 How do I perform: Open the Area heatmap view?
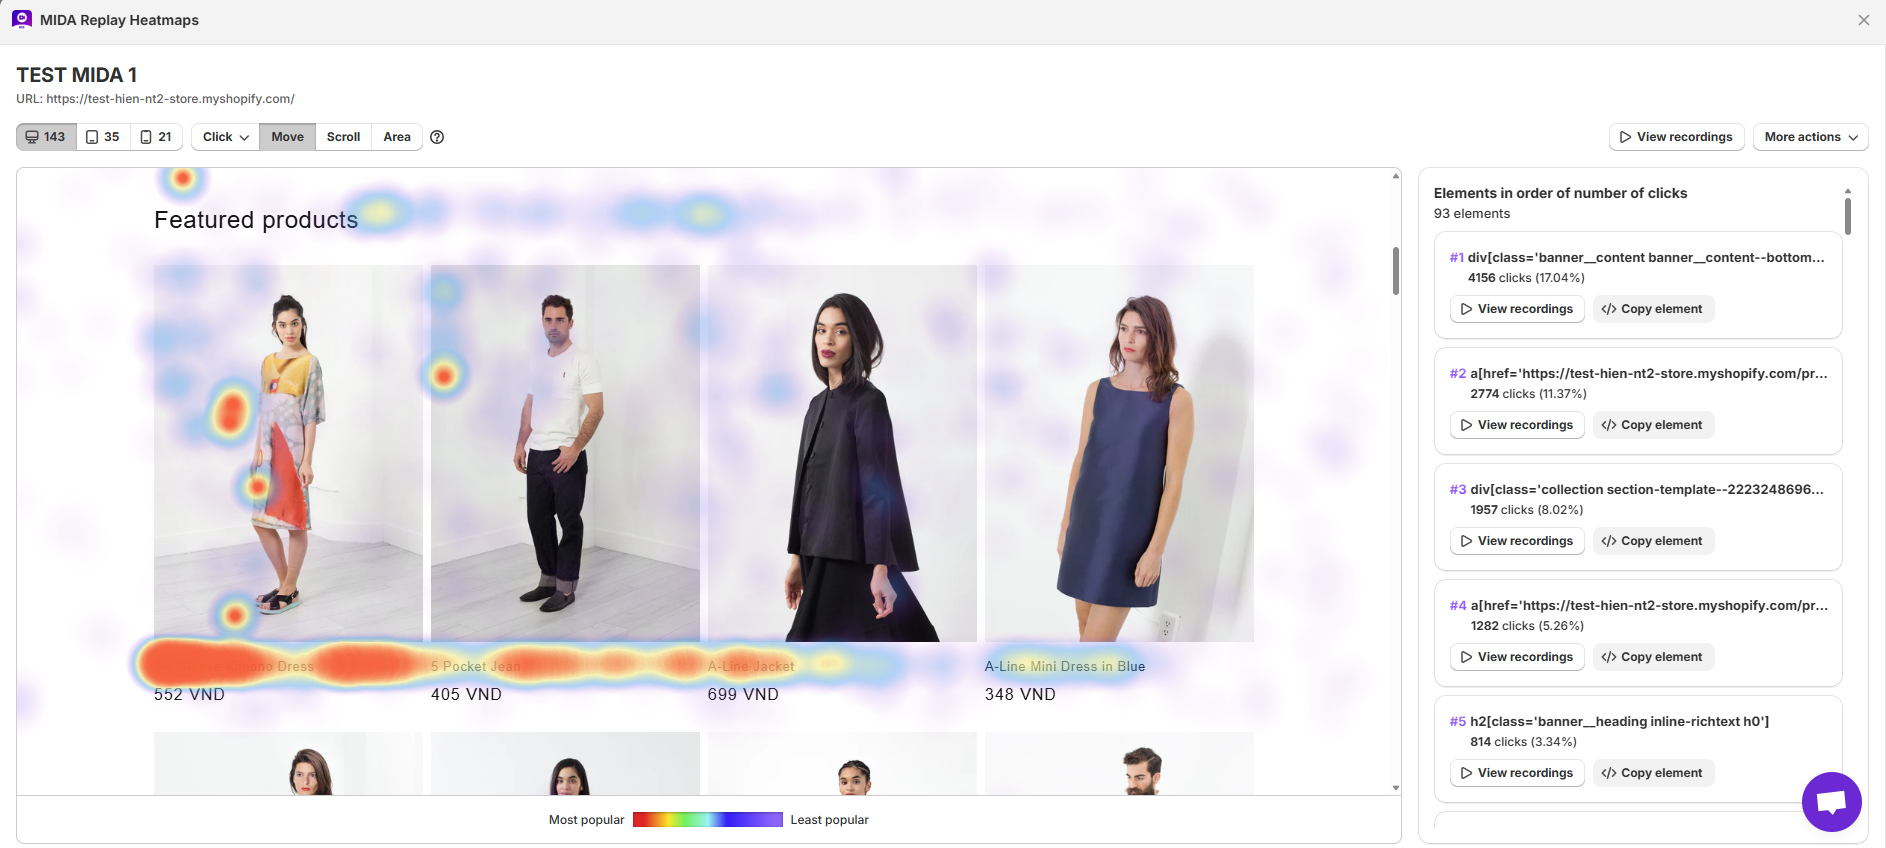tap(397, 137)
